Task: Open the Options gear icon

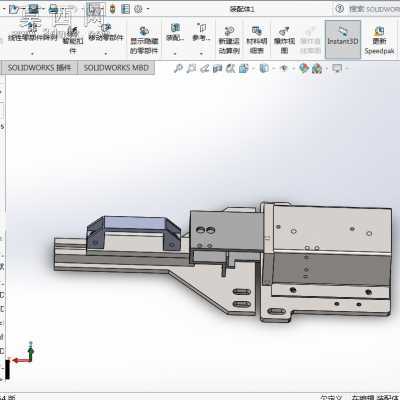Action: pyautogui.click(x=138, y=9)
